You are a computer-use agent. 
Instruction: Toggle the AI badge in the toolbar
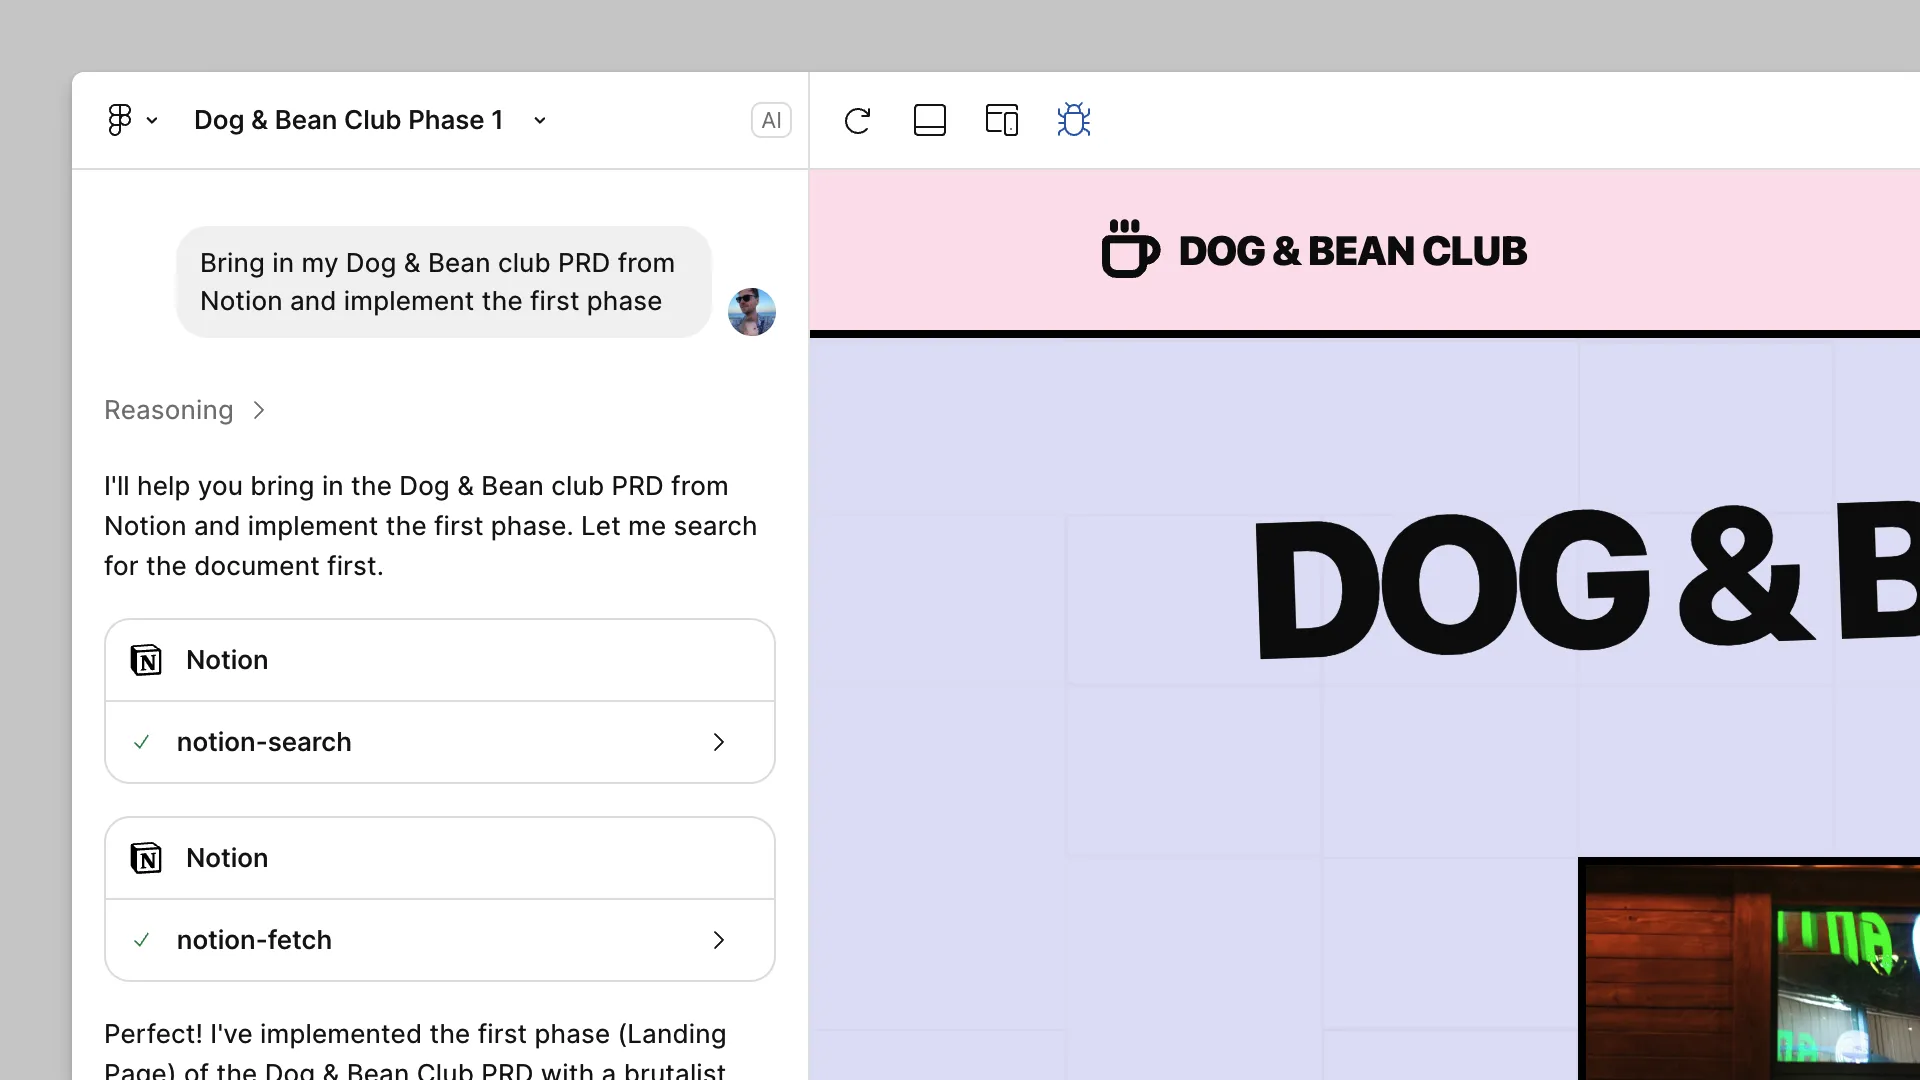coord(771,119)
